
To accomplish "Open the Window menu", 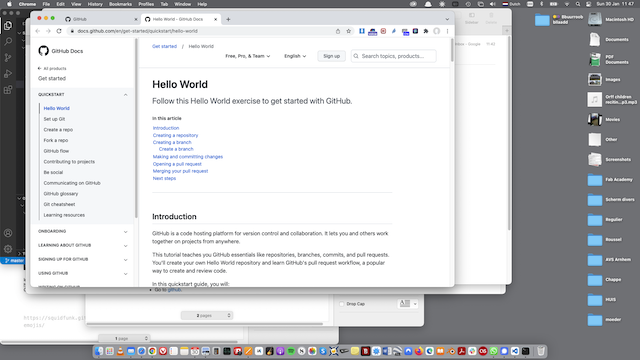I will click(182, 4).
